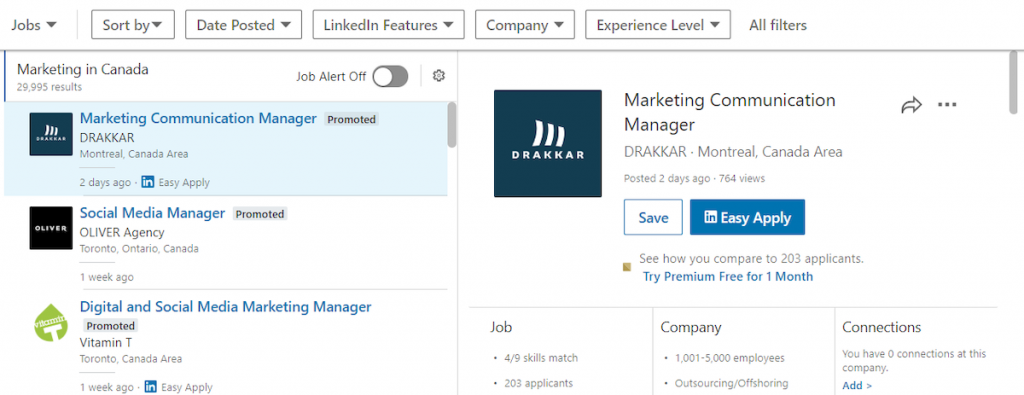Click the job details scrollbar
1024x395 pixels.
point(1013,82)
